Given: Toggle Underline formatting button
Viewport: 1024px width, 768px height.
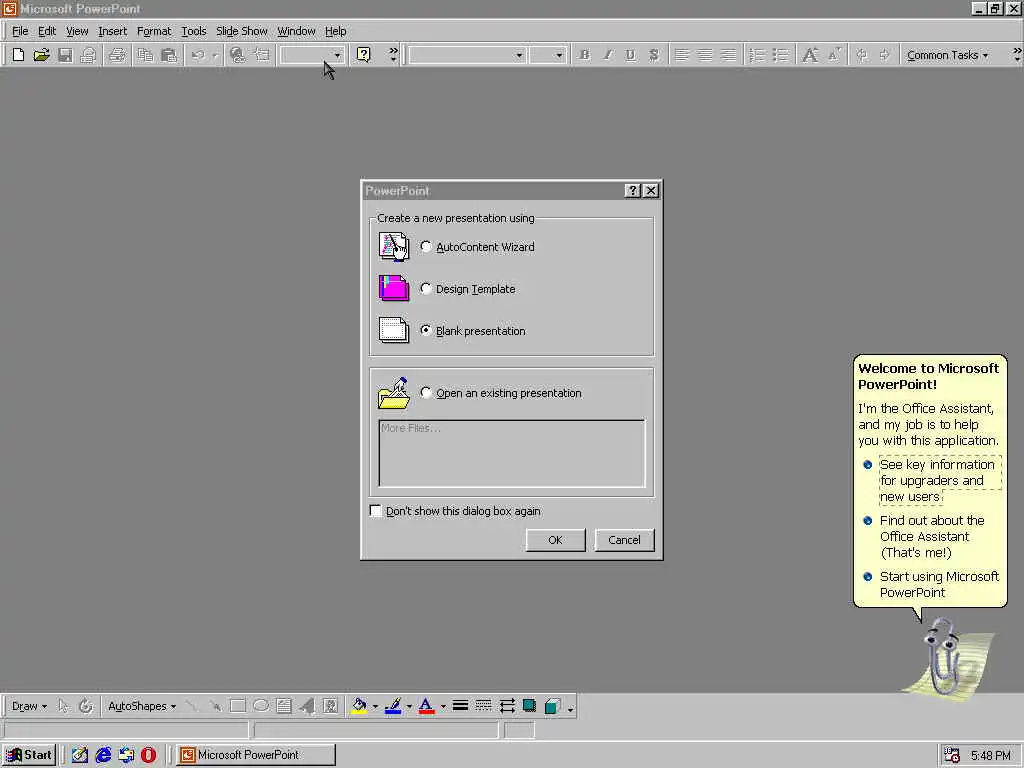Looking at the screenshot, I should pos(630,55).
